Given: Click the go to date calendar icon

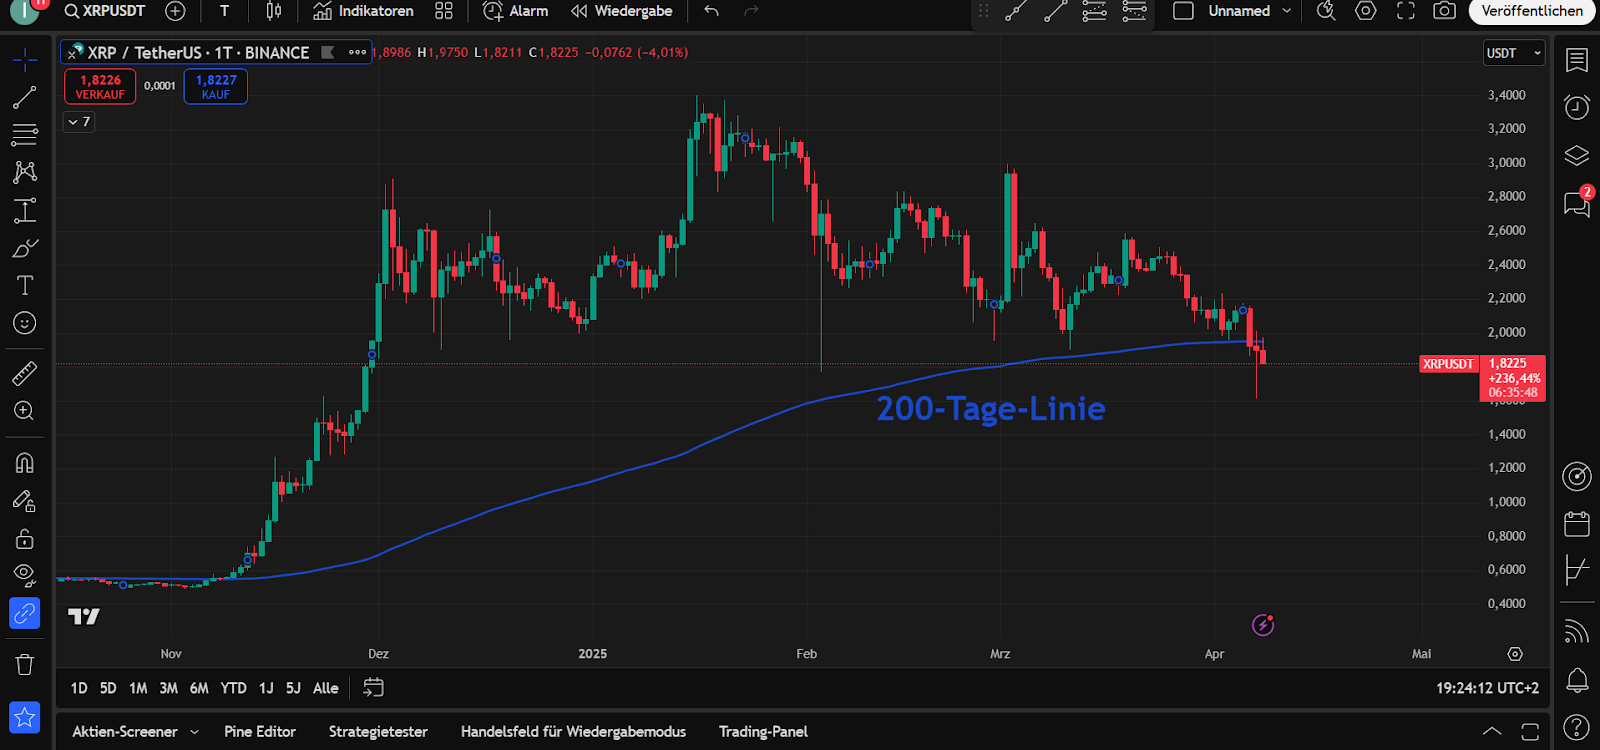Looking at the screenshot, I should tap(373, 688).
